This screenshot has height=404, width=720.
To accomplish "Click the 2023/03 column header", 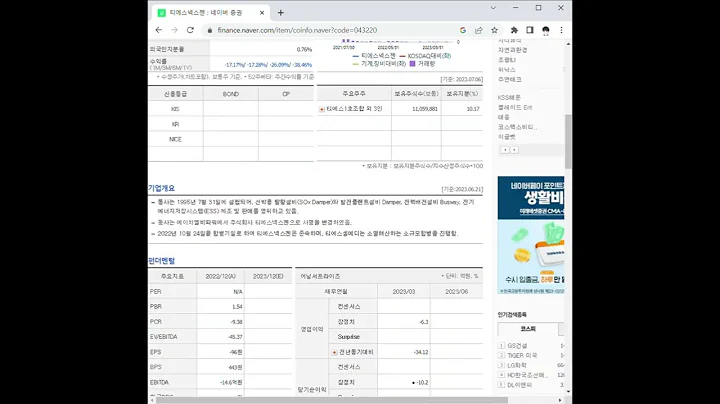I will (404, 292).
